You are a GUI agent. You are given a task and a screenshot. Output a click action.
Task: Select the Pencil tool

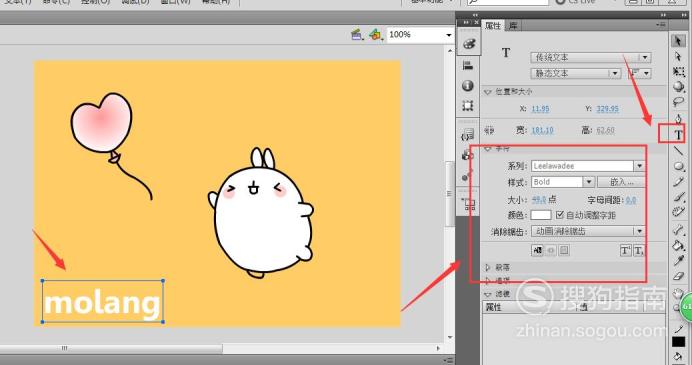click(678, 182)
